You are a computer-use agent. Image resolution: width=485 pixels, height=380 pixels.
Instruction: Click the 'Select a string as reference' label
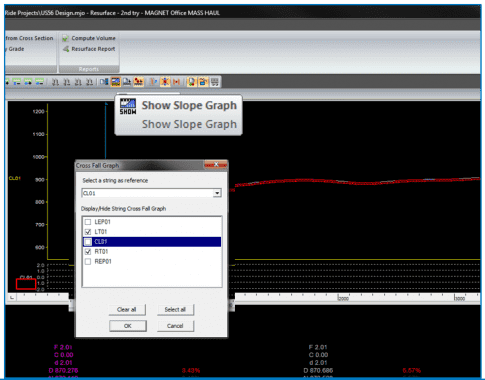coord(115,181)
